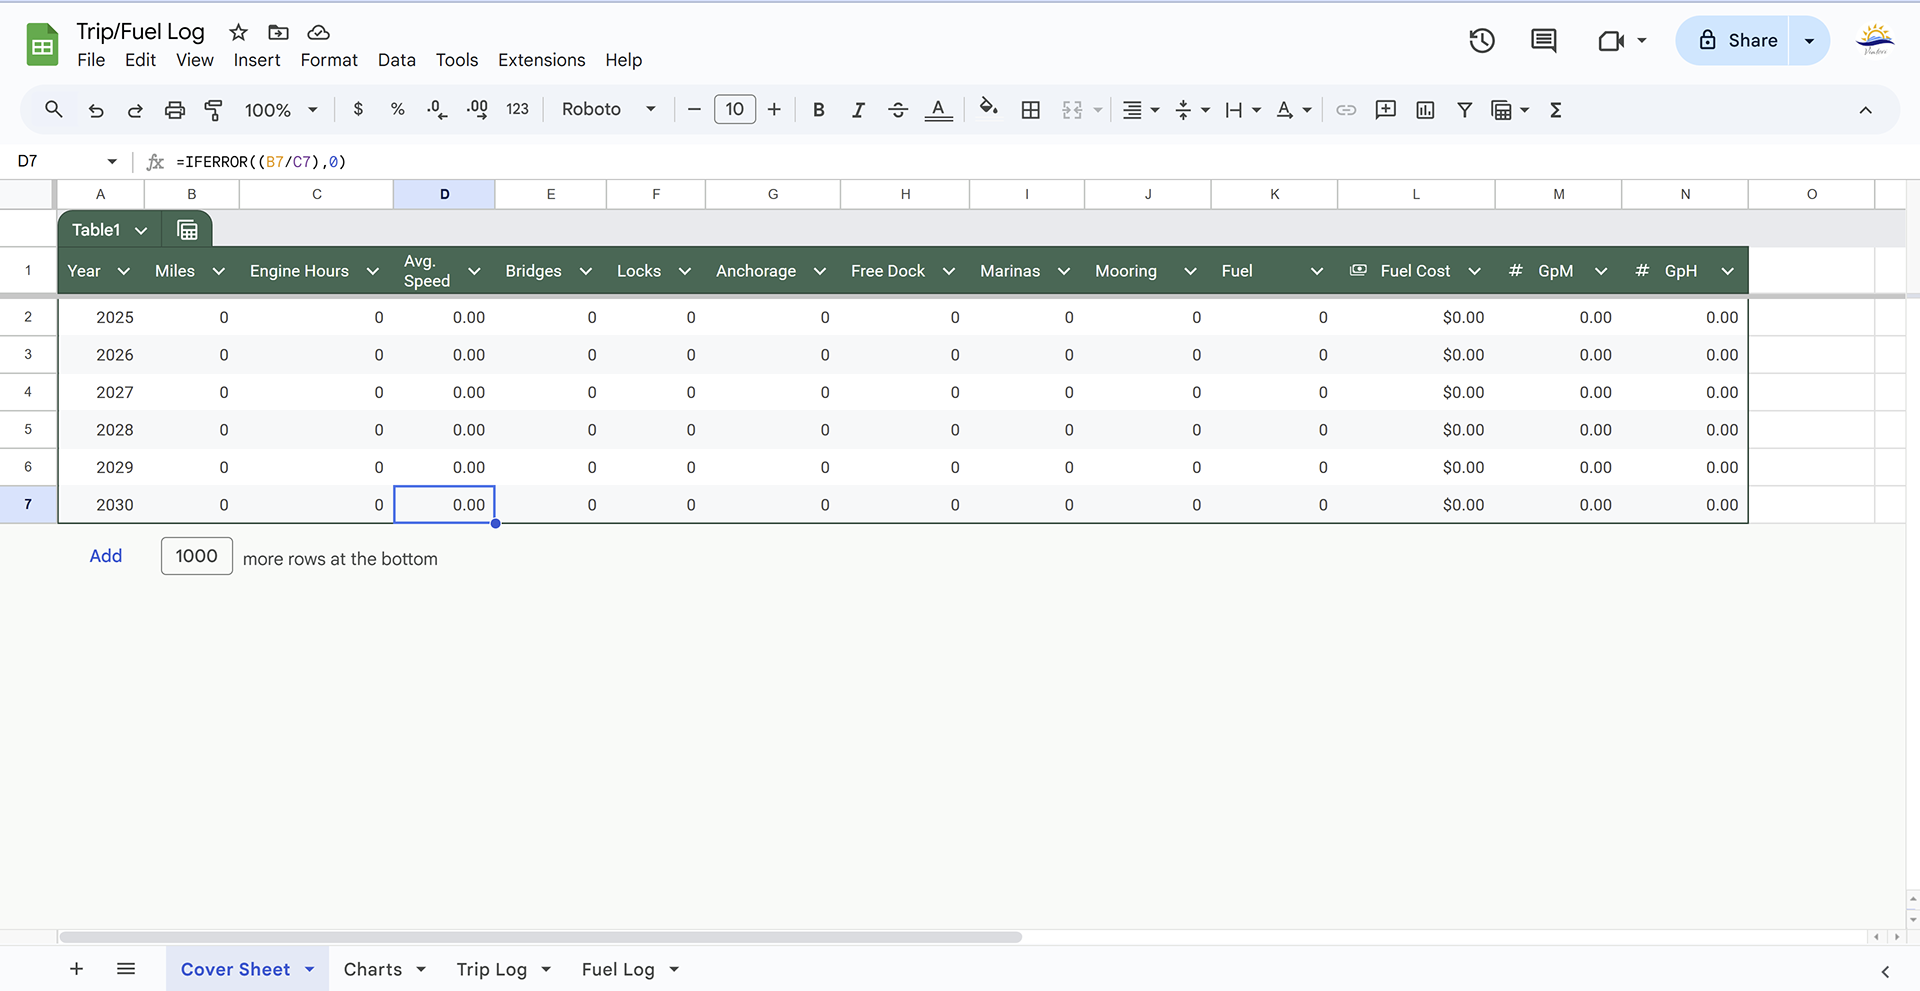The height and width of the screenshot is (991, 1920).
Task: Print the spreadsheet with printer icon
Action: click(175, 110)
